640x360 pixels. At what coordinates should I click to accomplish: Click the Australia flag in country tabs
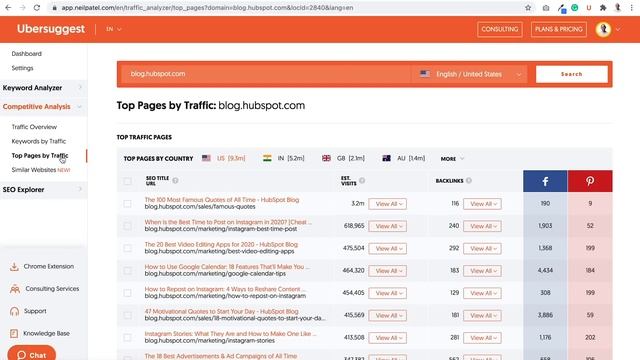(386, 158)
